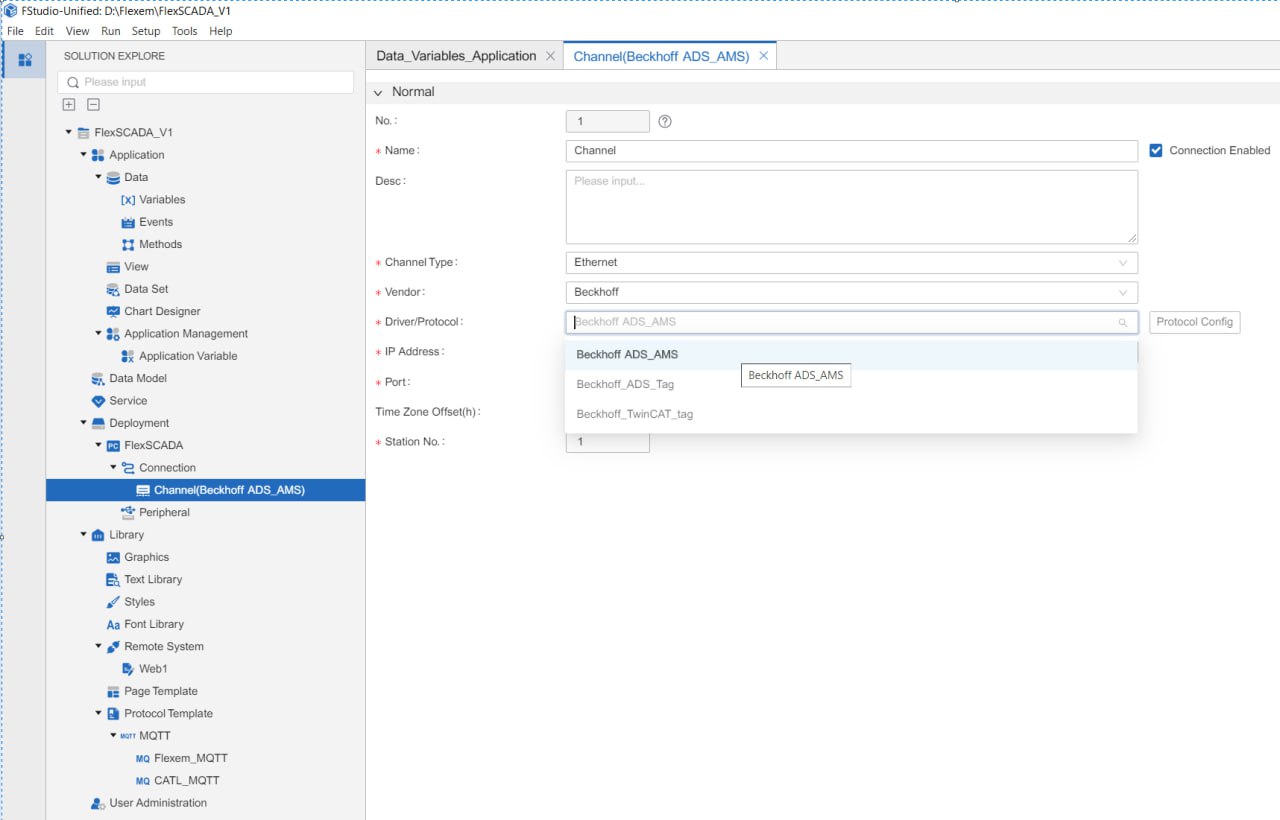Click the Protocol Config button
Screen dimensions: 1280x820
pos(1195,322)
